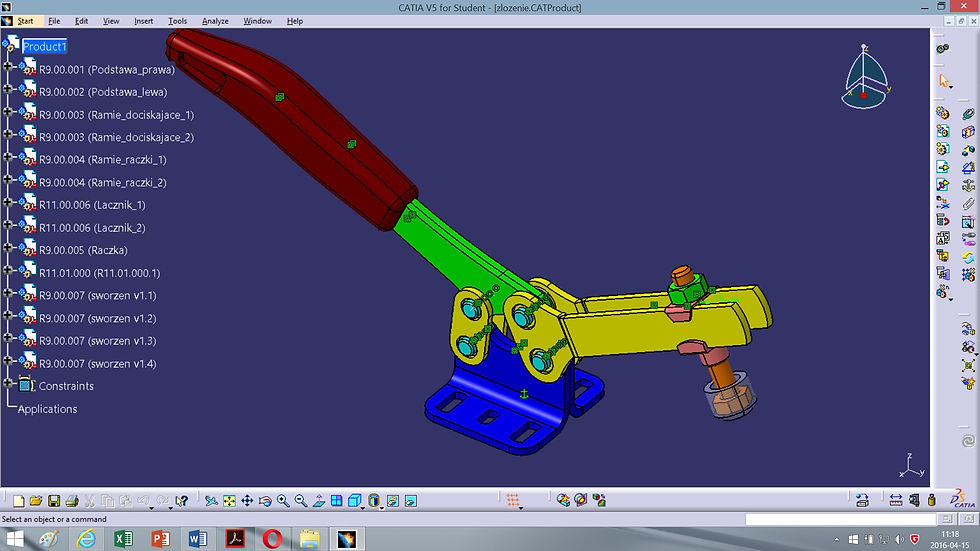The width and height of the screenshot is (980, 551).
Task: Click the New document icon
Action: tap(18, 500)
